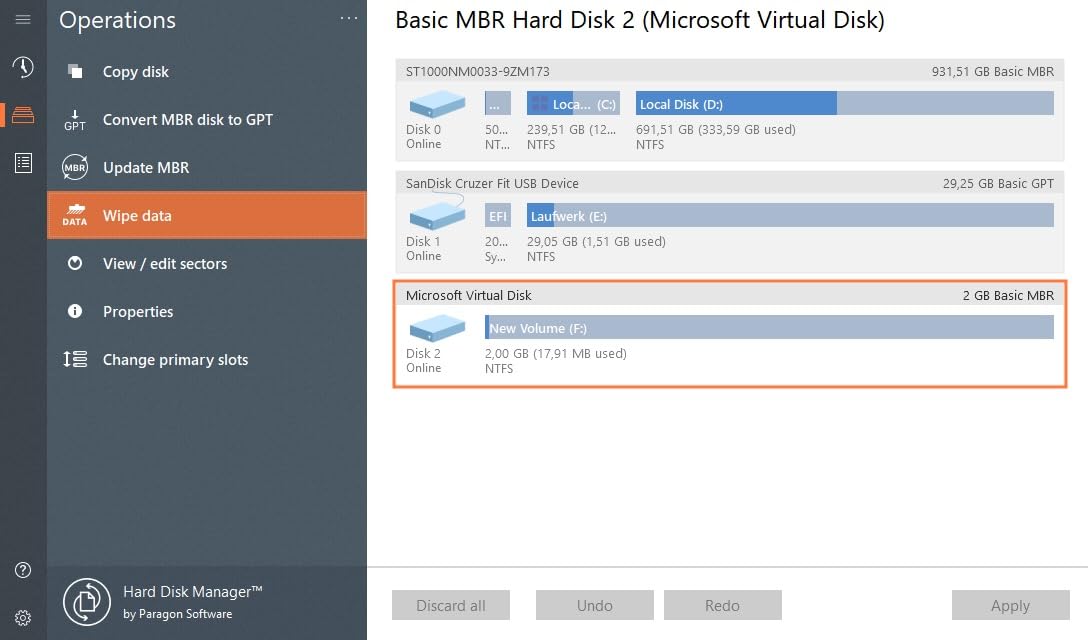Select the Local Disk (D:) partition bar
Viewport: 1088px width, 640px height.
click(844, 103)
